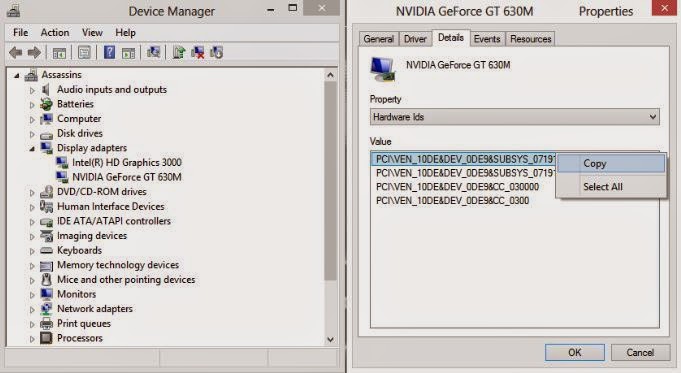Click the Human Interface Devices icon
The height and width of the screenshot is (373, 681).
click(x=46, y=206)
